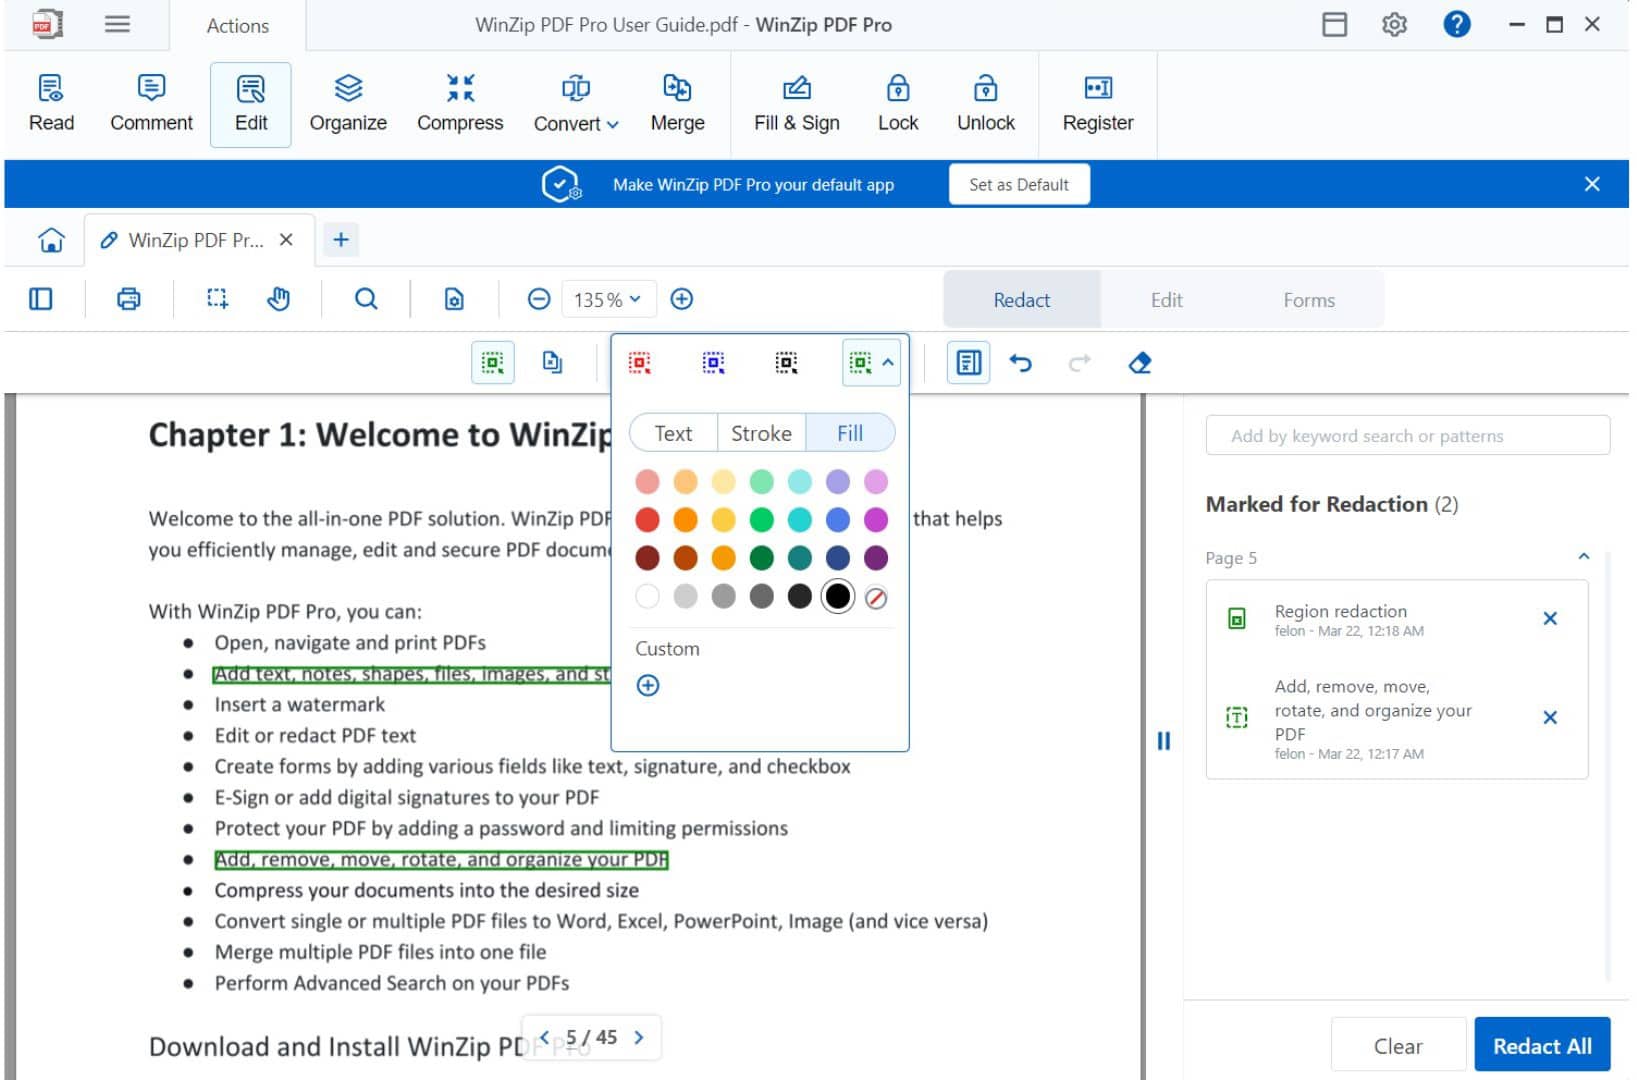This screenshot has width=1637, height=1080.
Task: Select the marquee selection tool
Action: pyautogui.click(x=217, y=299)
